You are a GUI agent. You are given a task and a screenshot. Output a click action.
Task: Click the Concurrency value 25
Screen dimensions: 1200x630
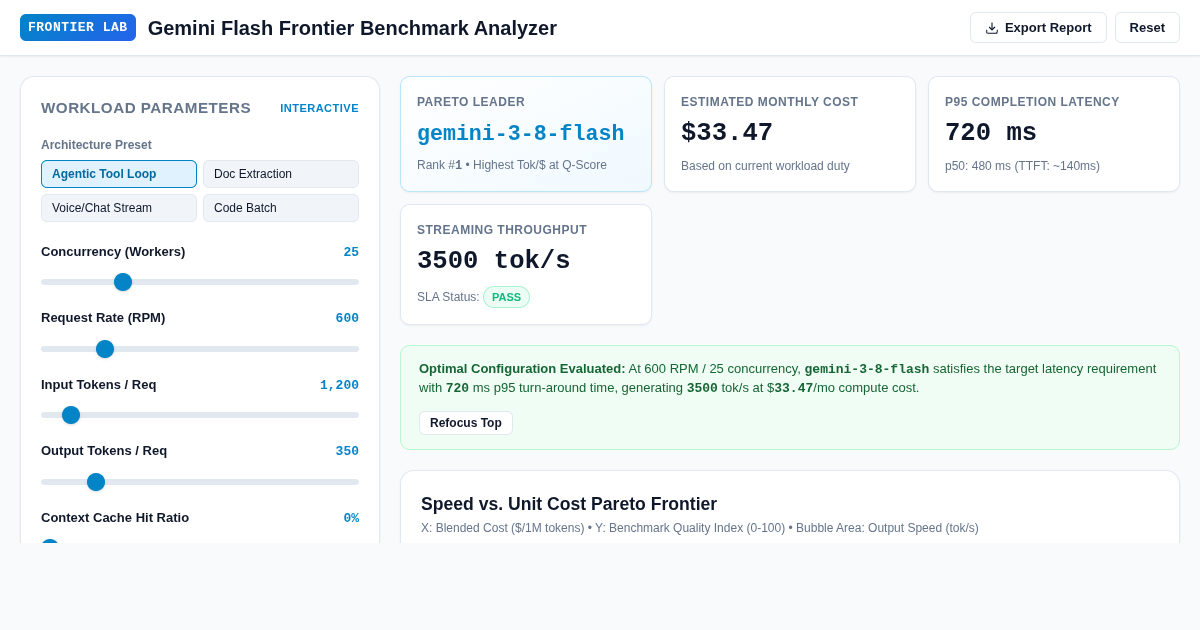coord(351,252)
